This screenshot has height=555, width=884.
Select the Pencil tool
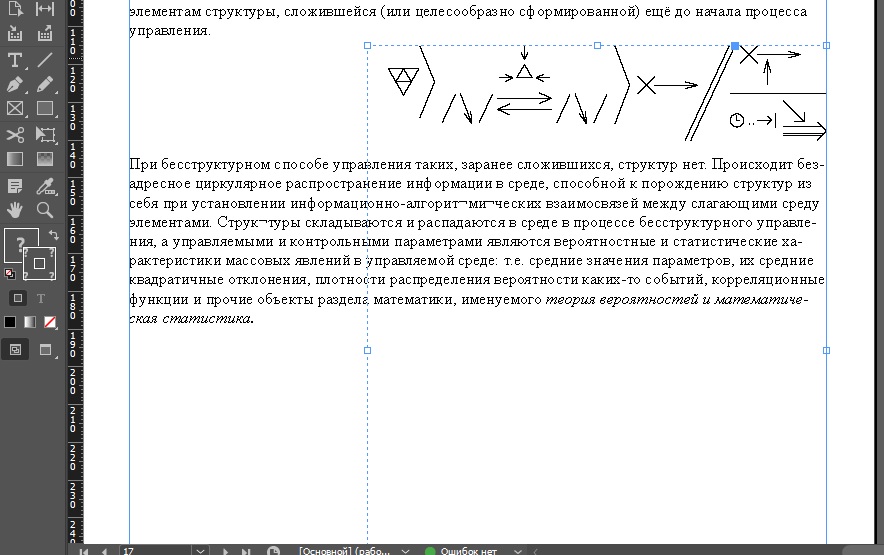point(45,84)
